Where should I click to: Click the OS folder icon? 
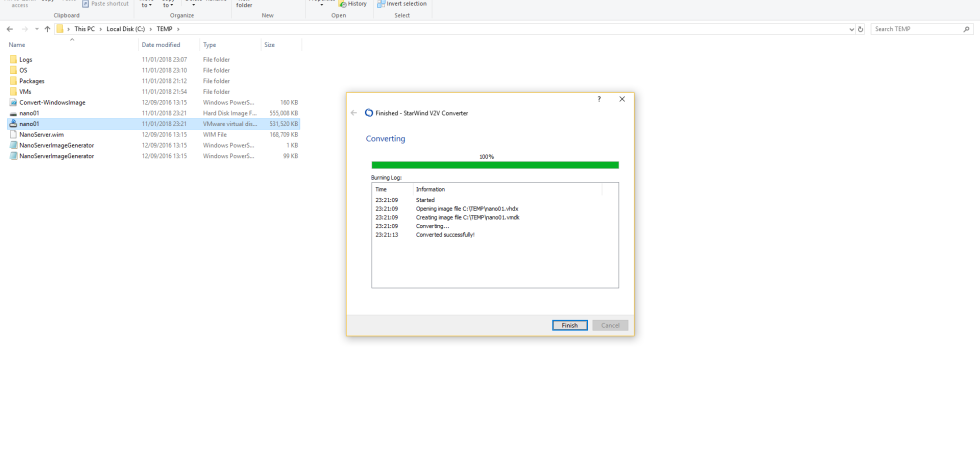tap(13, 70)
